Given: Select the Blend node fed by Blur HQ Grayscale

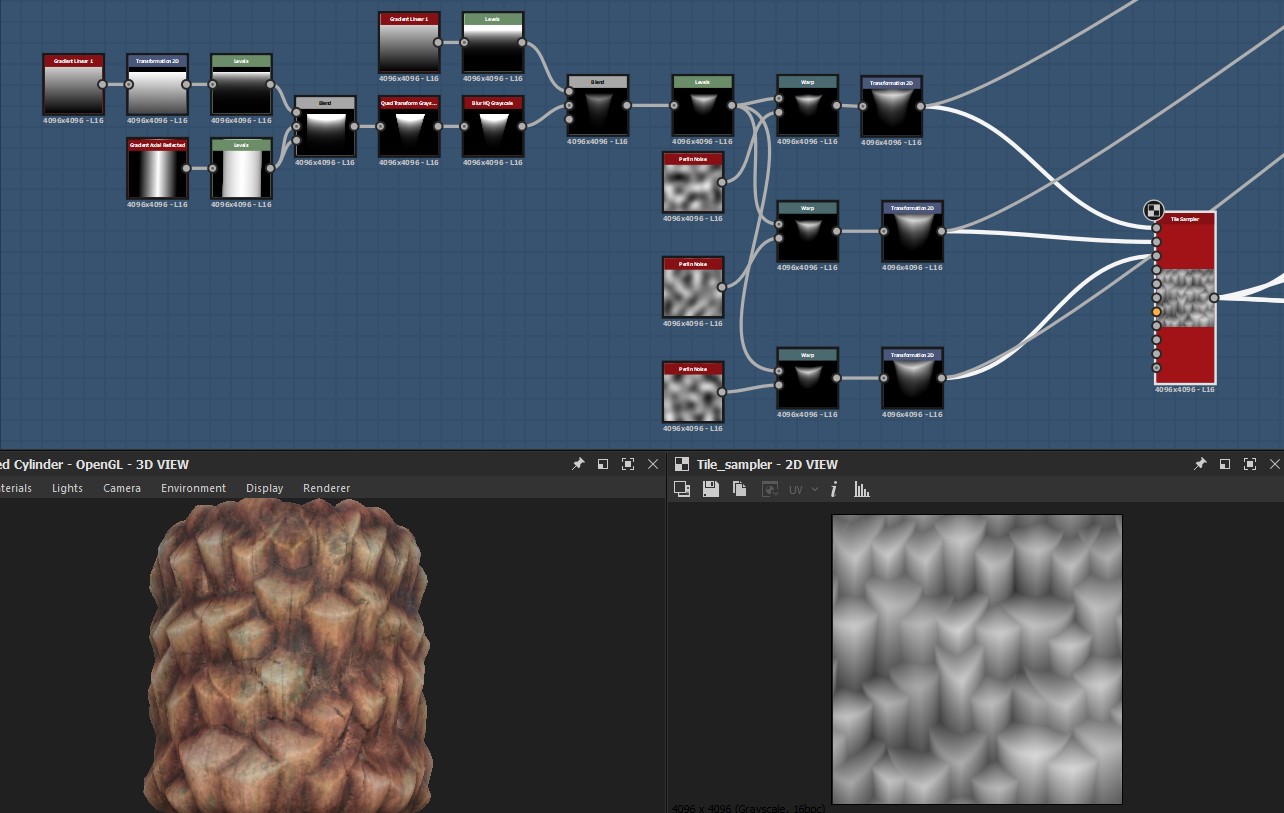Looking at the screenshot, I should (x=598, y=105).
